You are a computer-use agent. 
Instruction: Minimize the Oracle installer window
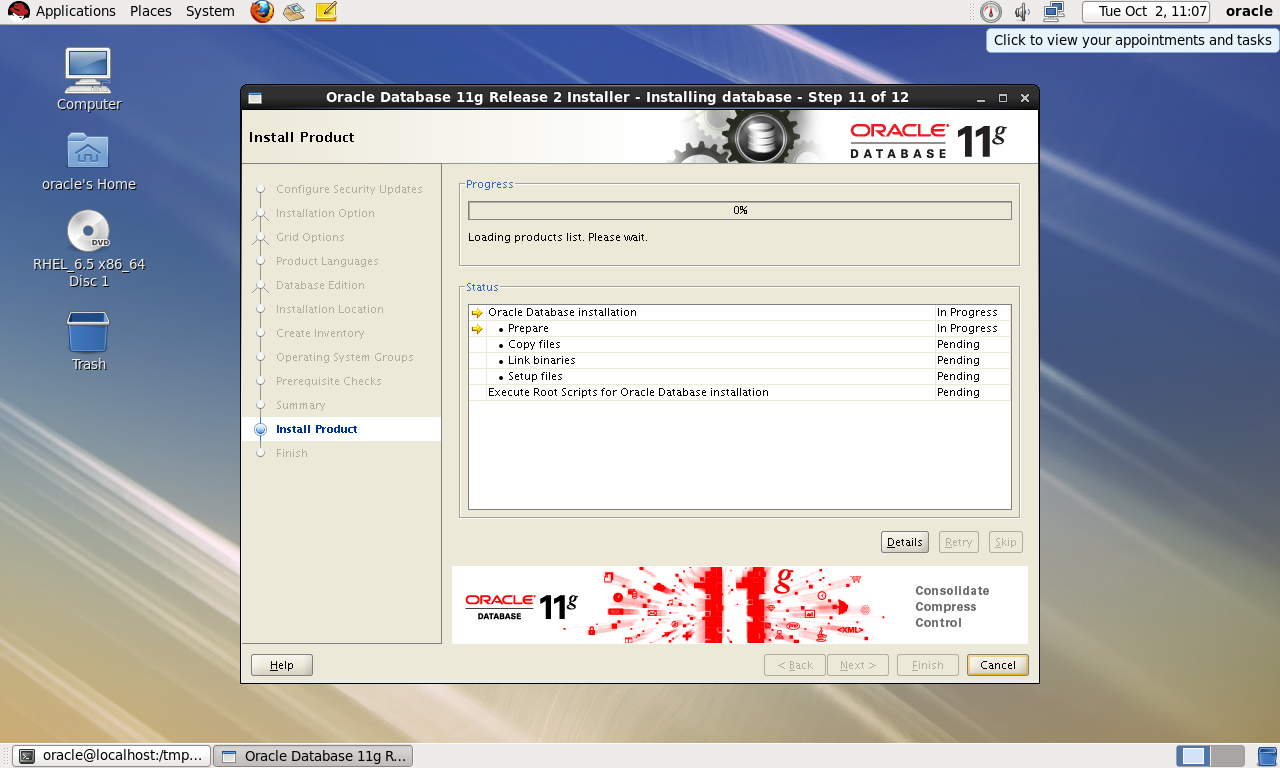[982, 98]
